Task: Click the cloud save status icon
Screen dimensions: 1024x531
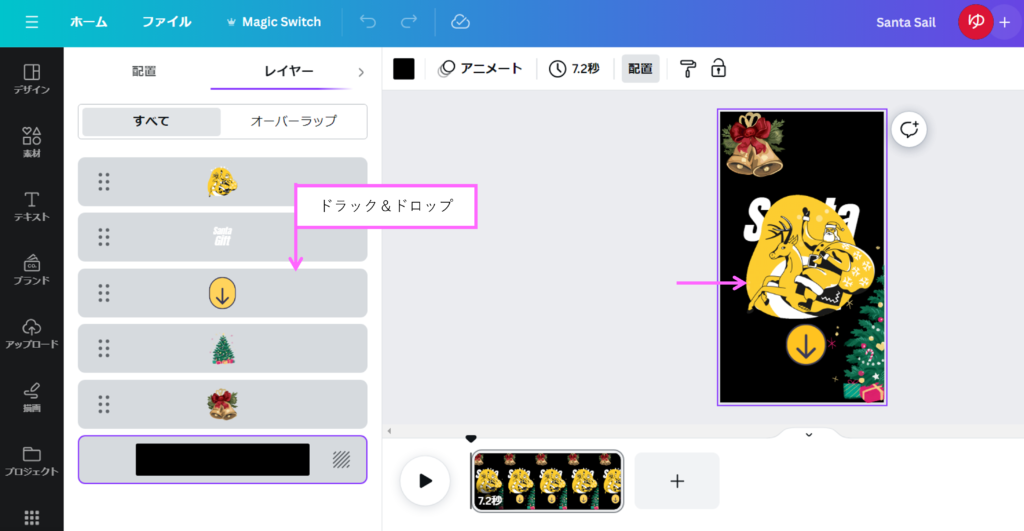Action: pos(460,22)
